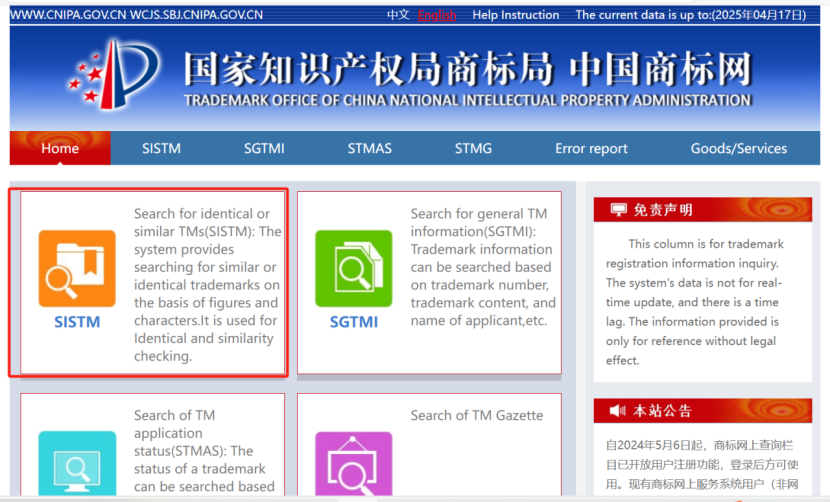The height and width of the screenshot is (502, 830).
Task: Click the announcement text starting 自2024年5月6日起
Action: (702, 464)
